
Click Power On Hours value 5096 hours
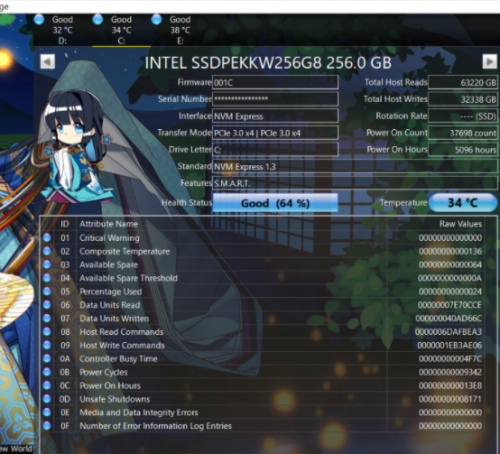(x=463, y=150)
